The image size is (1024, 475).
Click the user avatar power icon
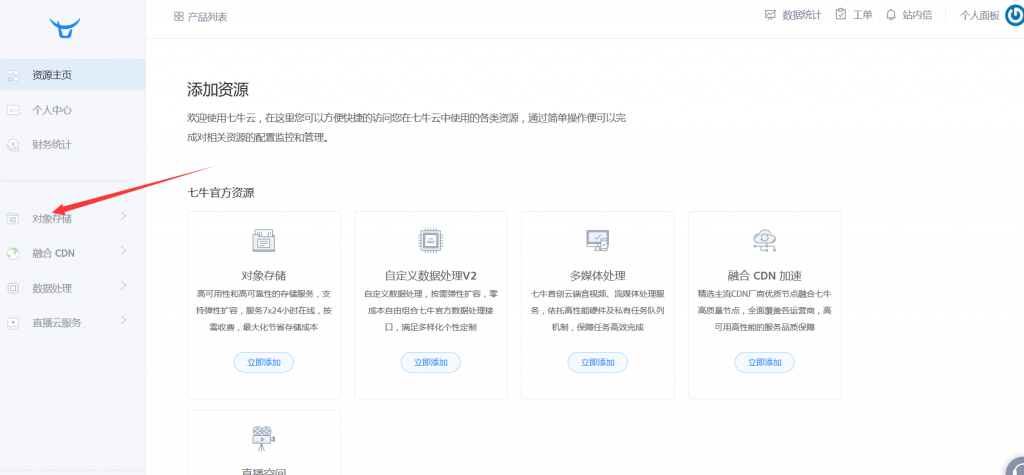click(1016, 15)
